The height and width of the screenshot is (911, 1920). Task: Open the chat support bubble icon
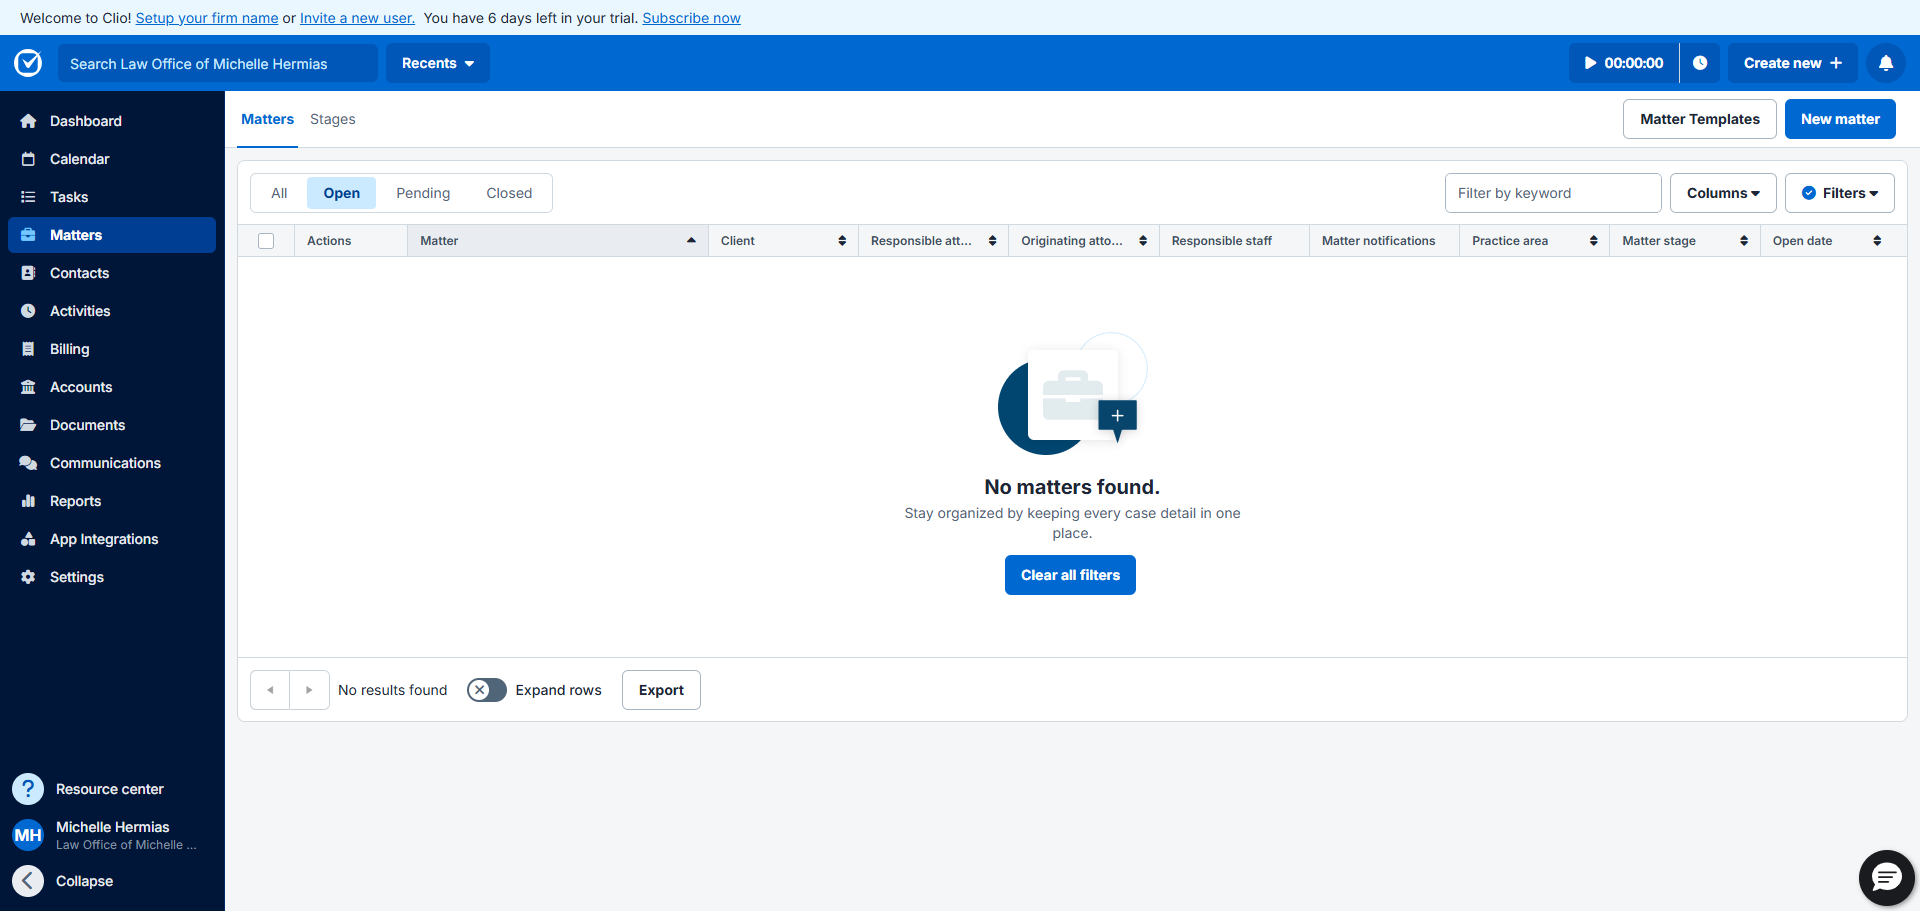1886,878
